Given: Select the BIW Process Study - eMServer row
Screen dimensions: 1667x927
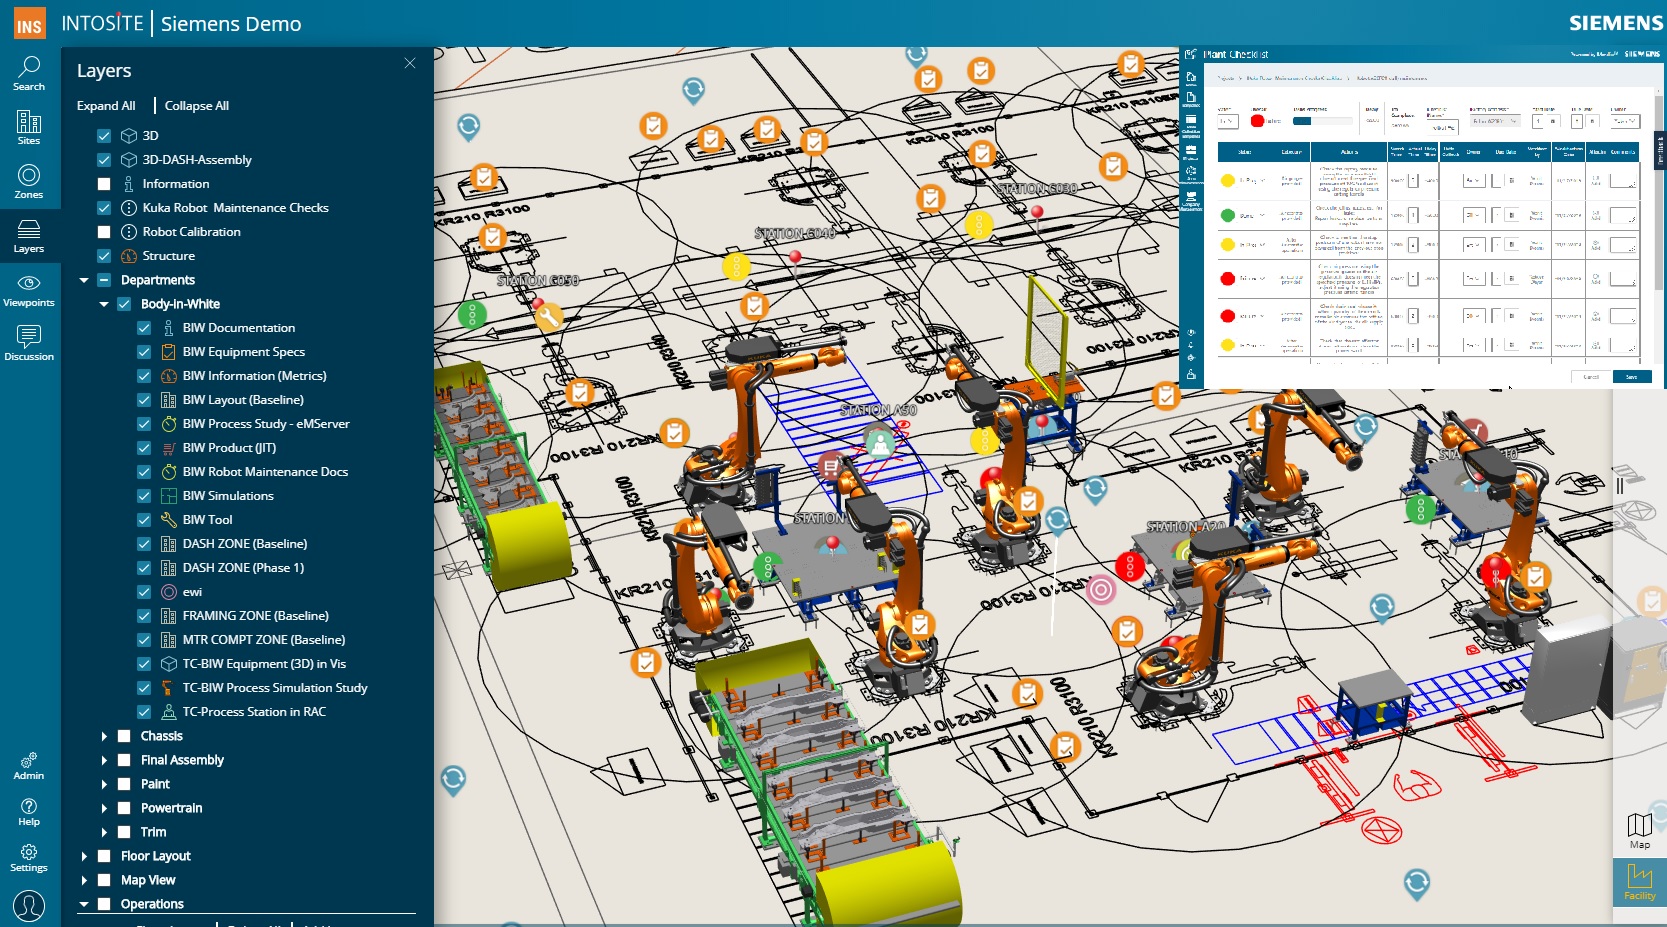Looking at the screenshot, I should point(266,423).
